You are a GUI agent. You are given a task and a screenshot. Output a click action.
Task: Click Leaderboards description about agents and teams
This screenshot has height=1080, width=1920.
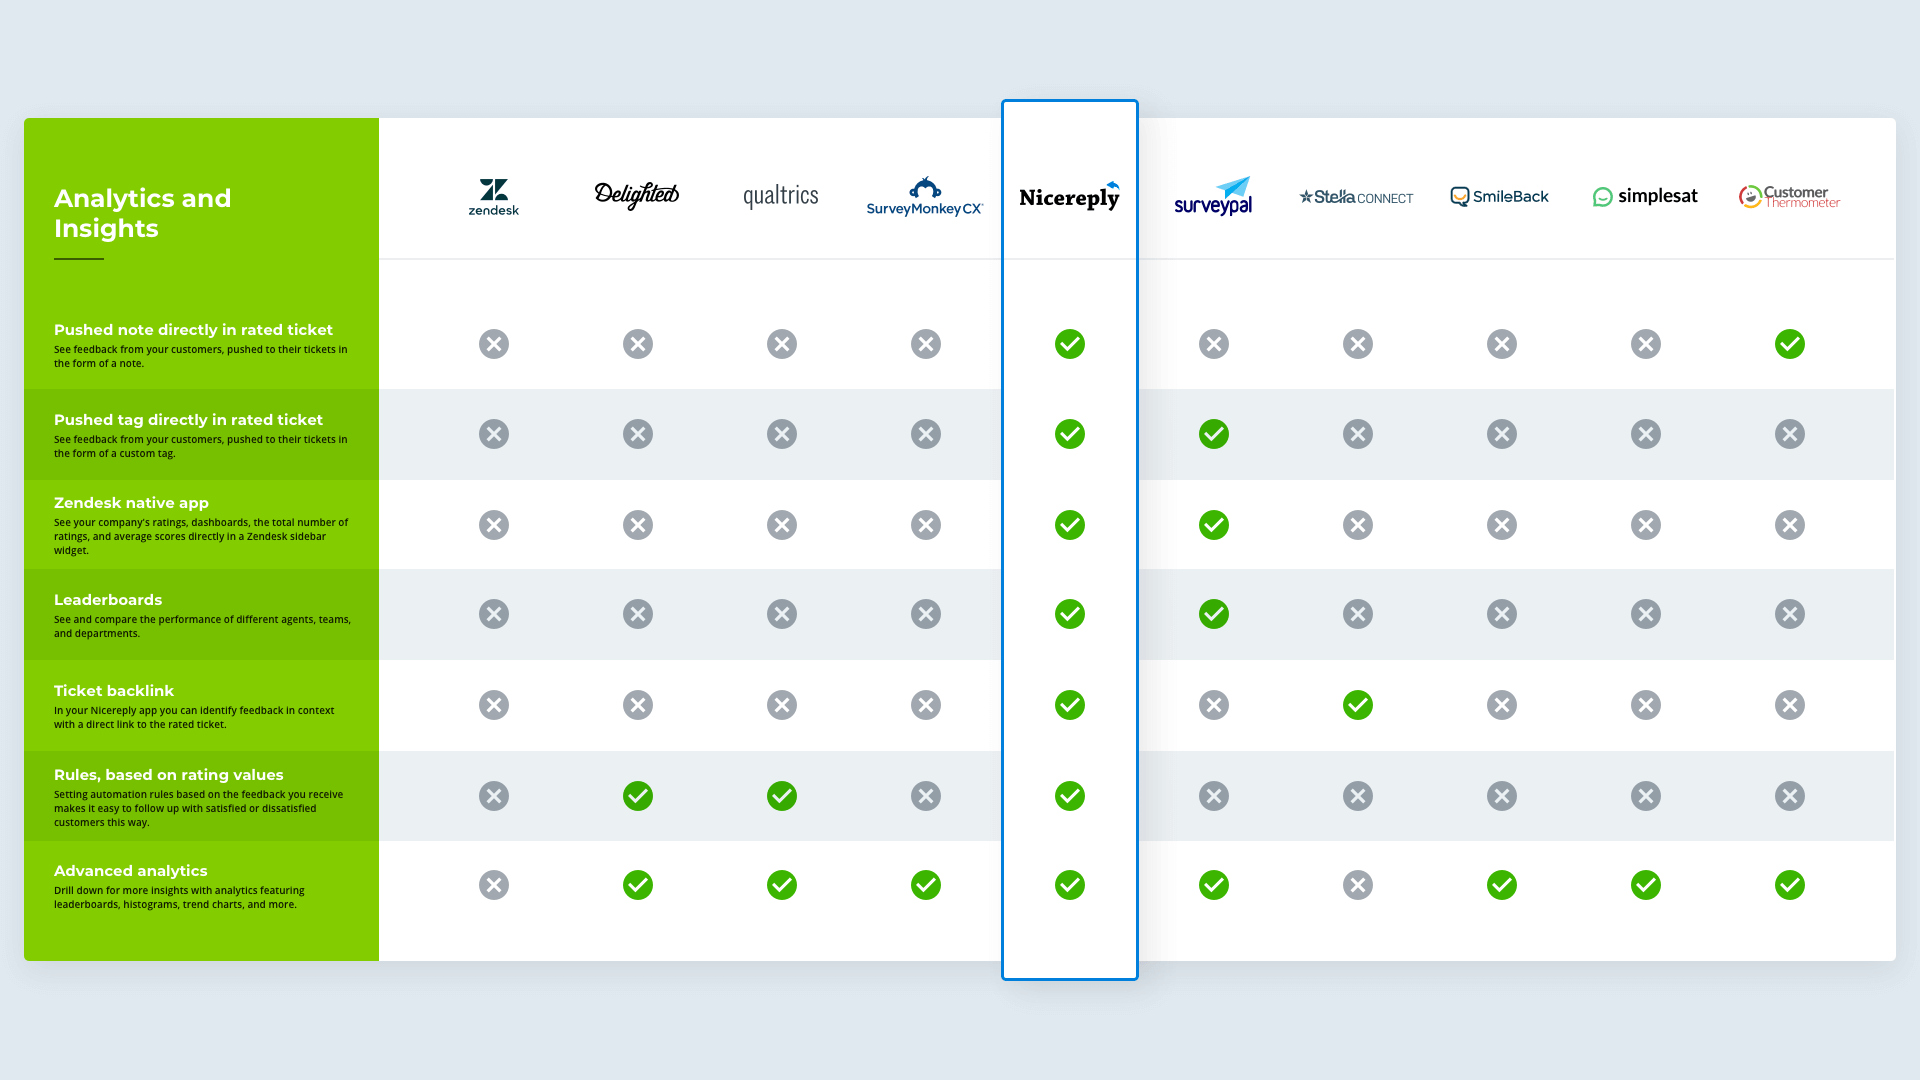202,626
